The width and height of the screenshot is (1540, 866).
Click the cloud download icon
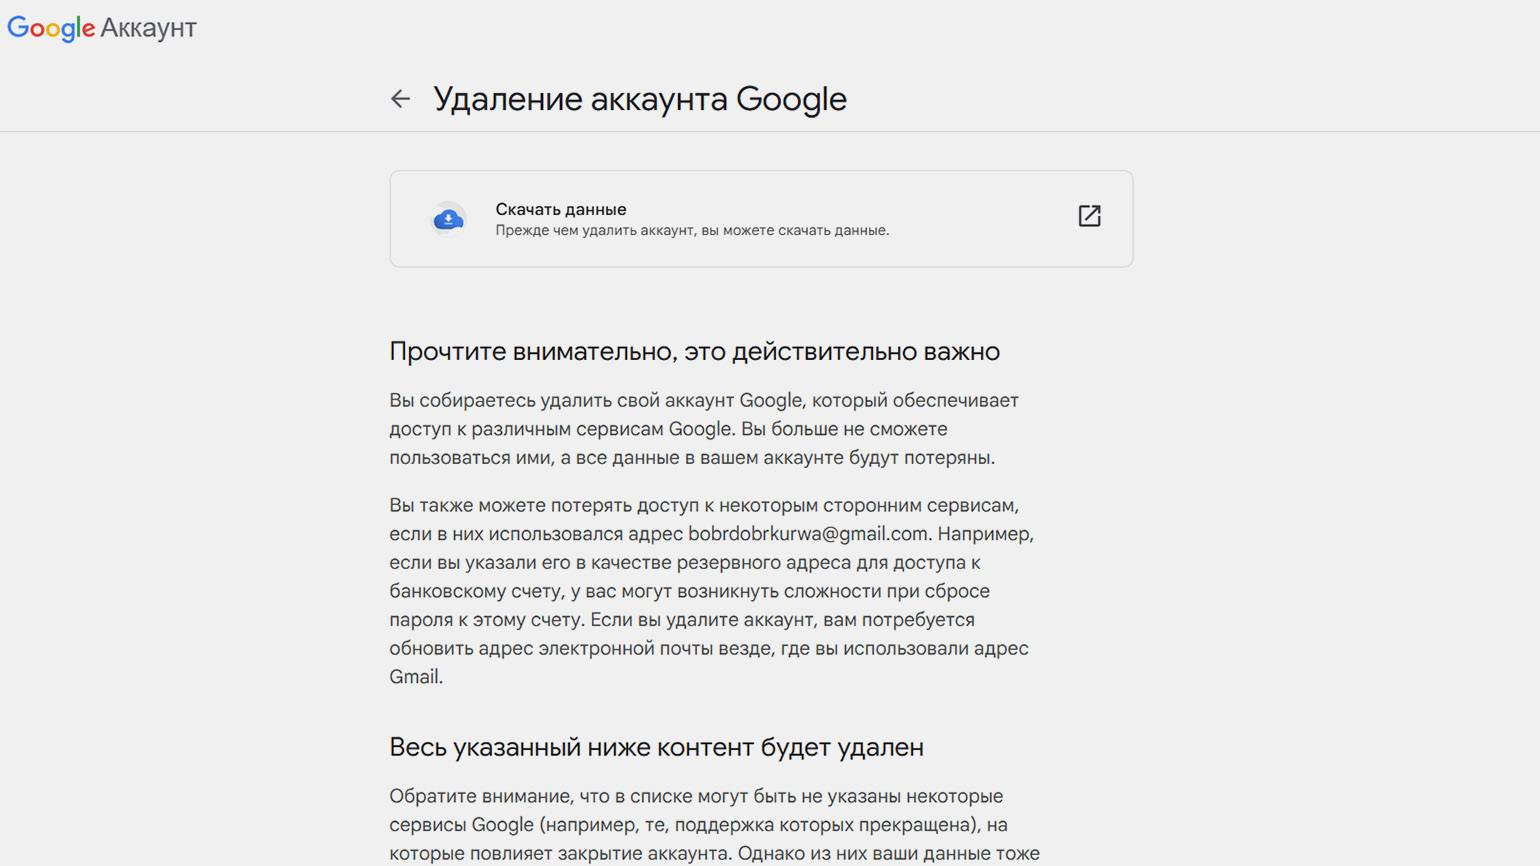(x=448, y=218)
